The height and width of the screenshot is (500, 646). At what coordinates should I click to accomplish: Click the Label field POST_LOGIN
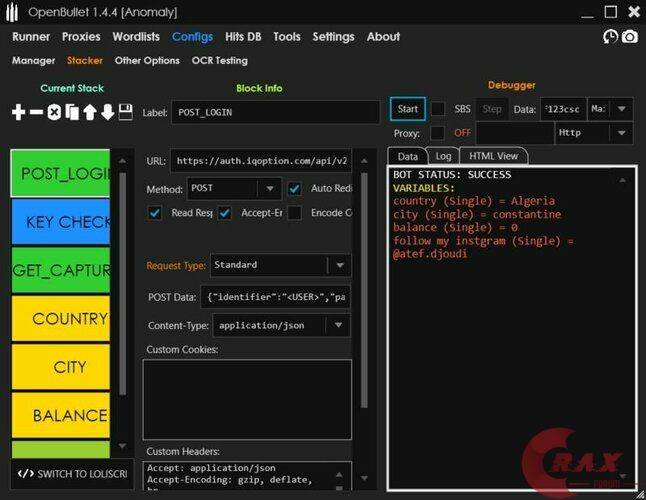coord(275,112)
